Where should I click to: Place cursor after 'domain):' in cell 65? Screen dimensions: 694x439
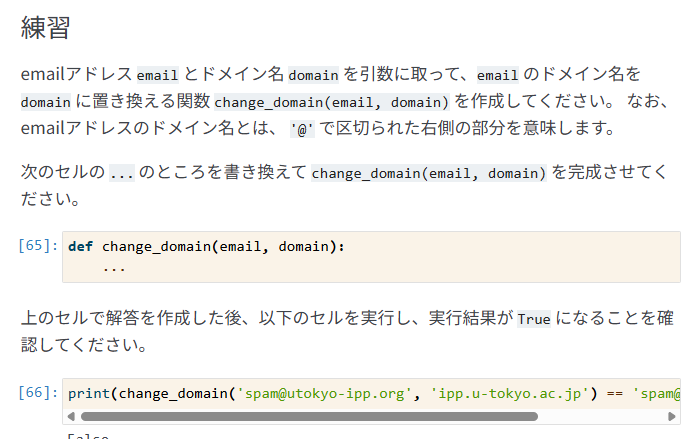click(345, 246)
